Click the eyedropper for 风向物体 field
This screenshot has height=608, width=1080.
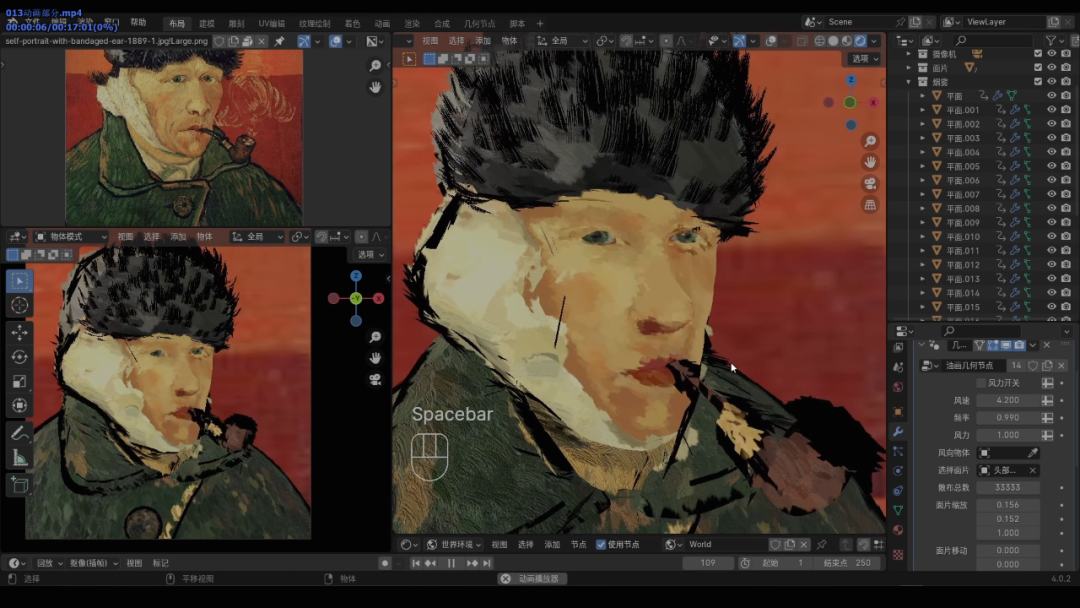(1032, 453)
